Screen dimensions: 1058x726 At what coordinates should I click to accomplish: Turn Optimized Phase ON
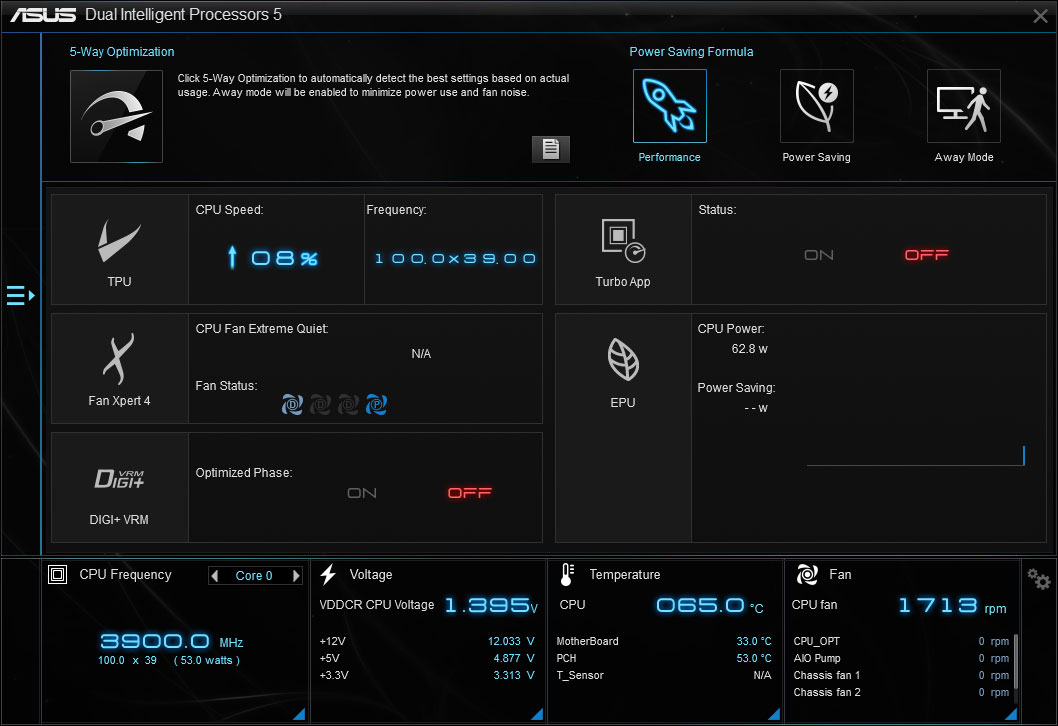pyautogui.click(x=362, y=493)
